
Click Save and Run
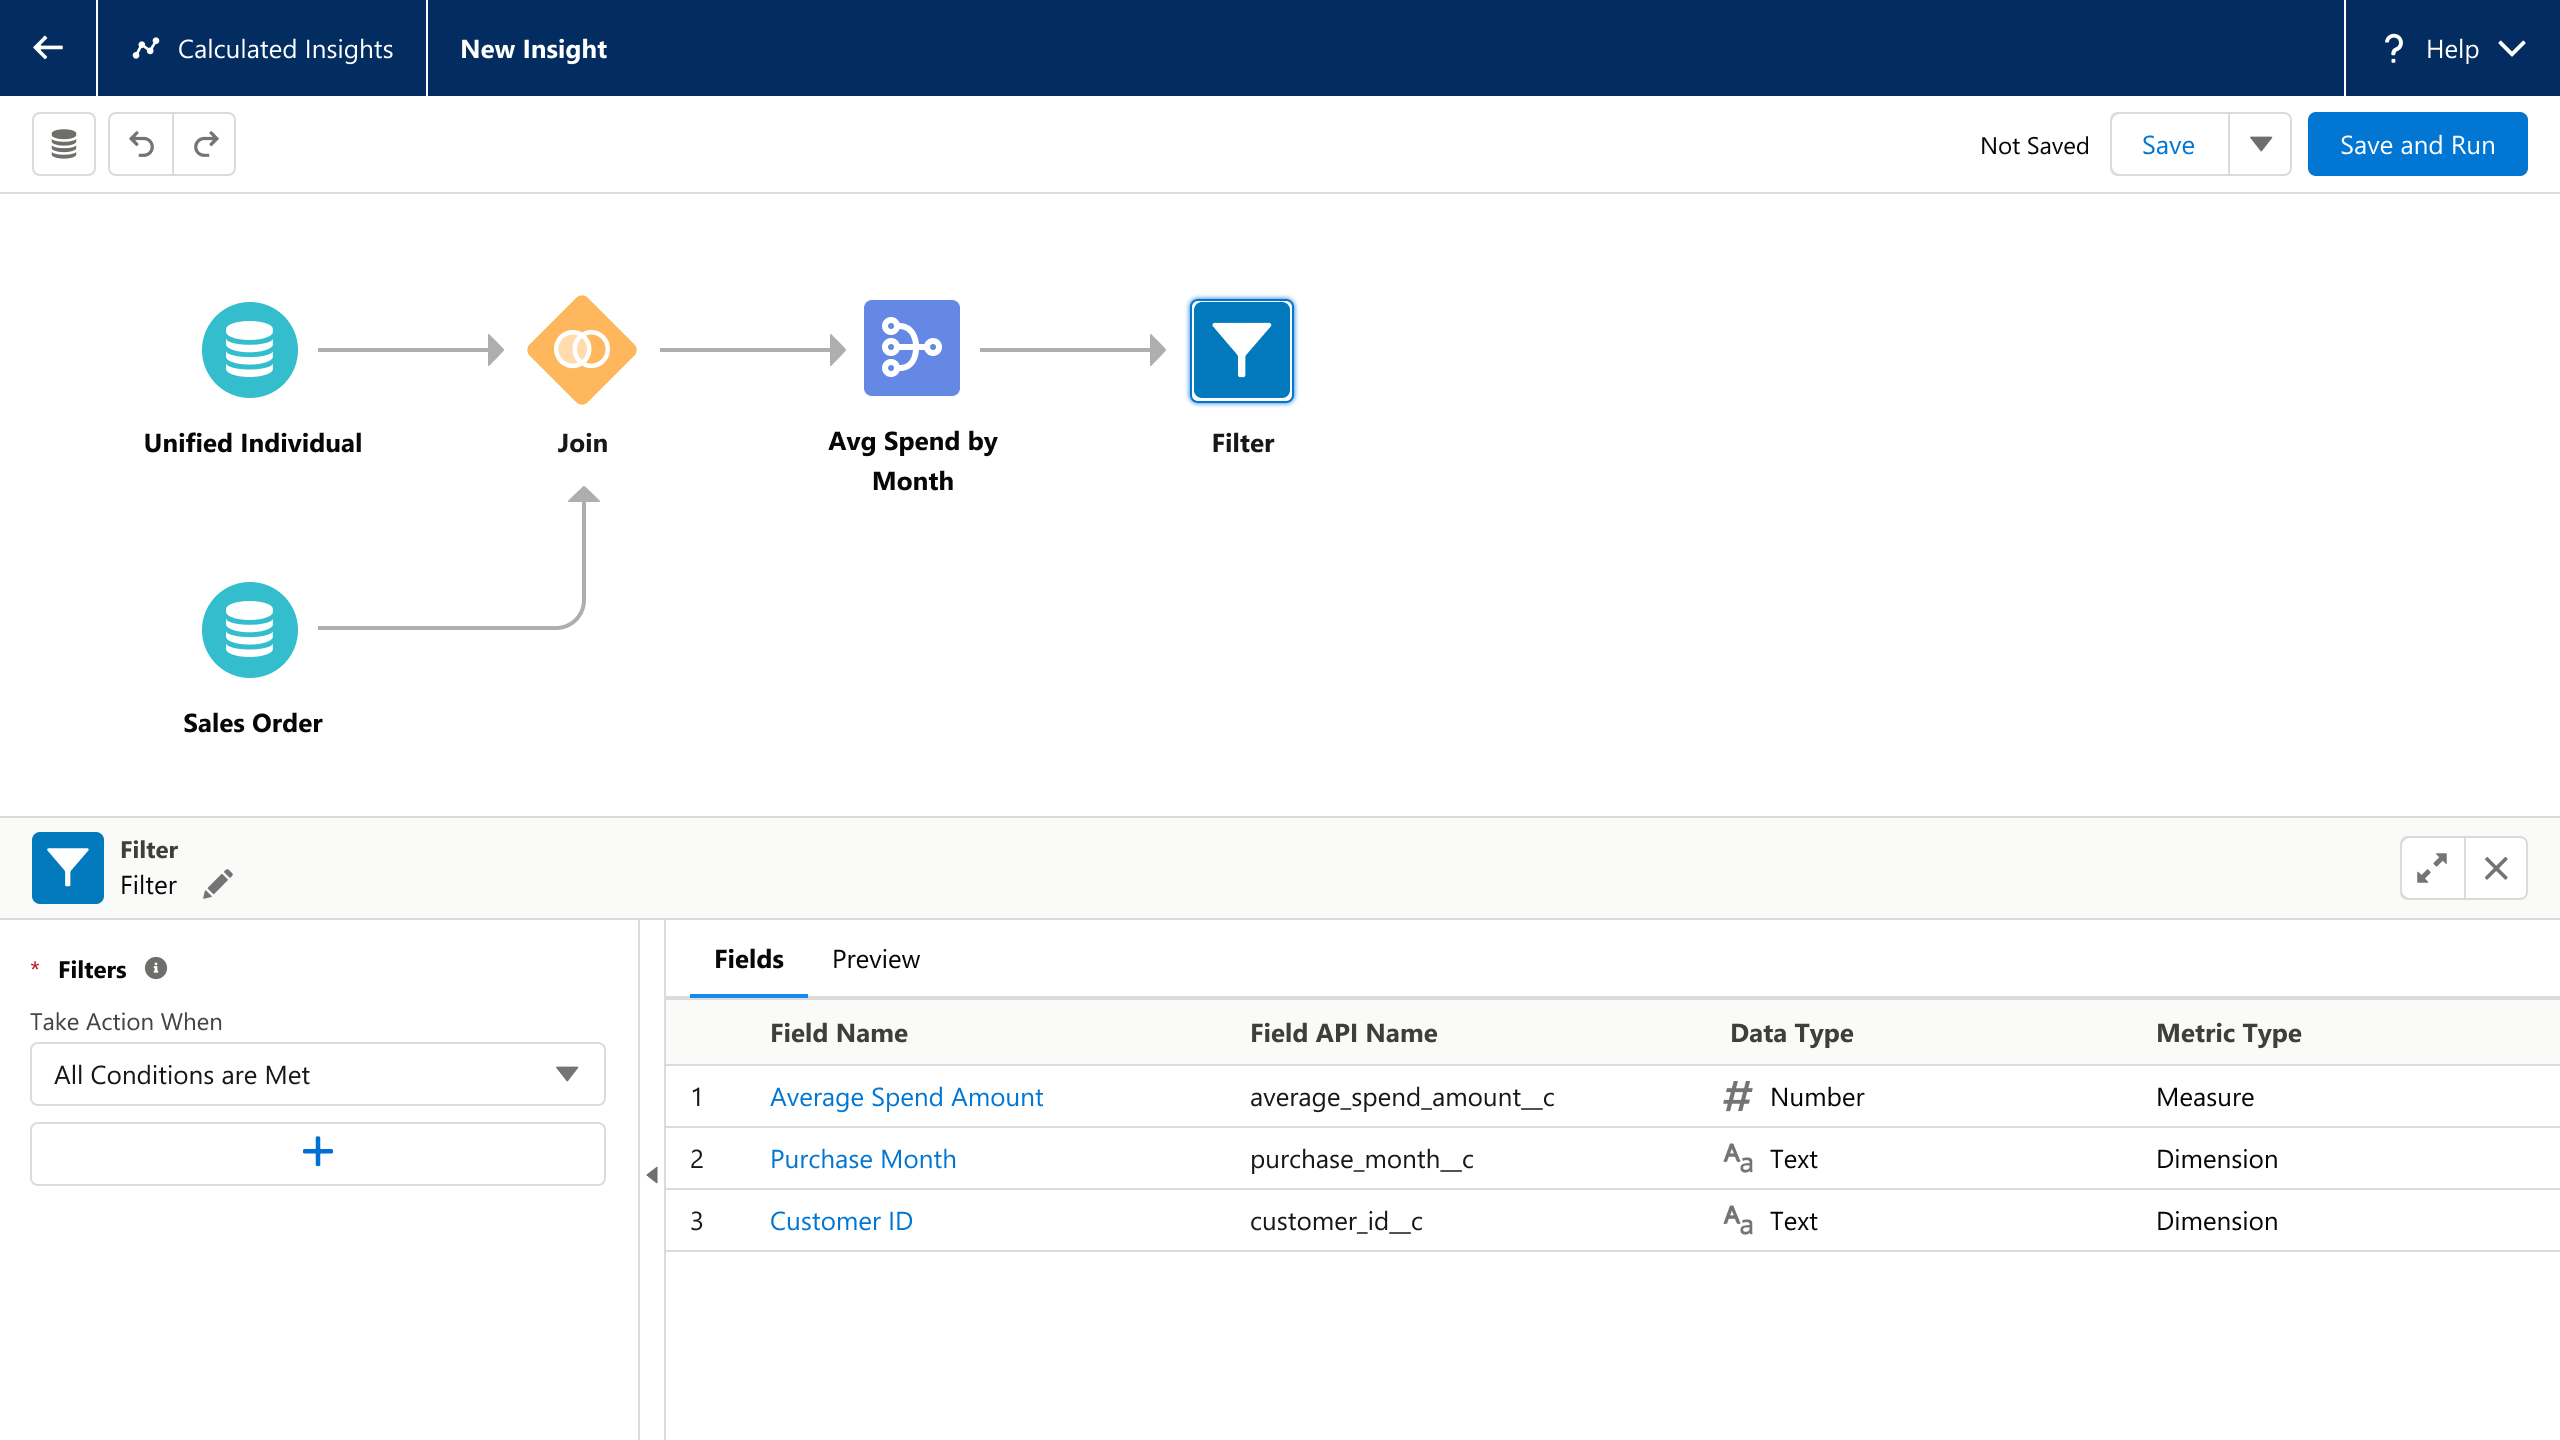tap(2417, 143)
